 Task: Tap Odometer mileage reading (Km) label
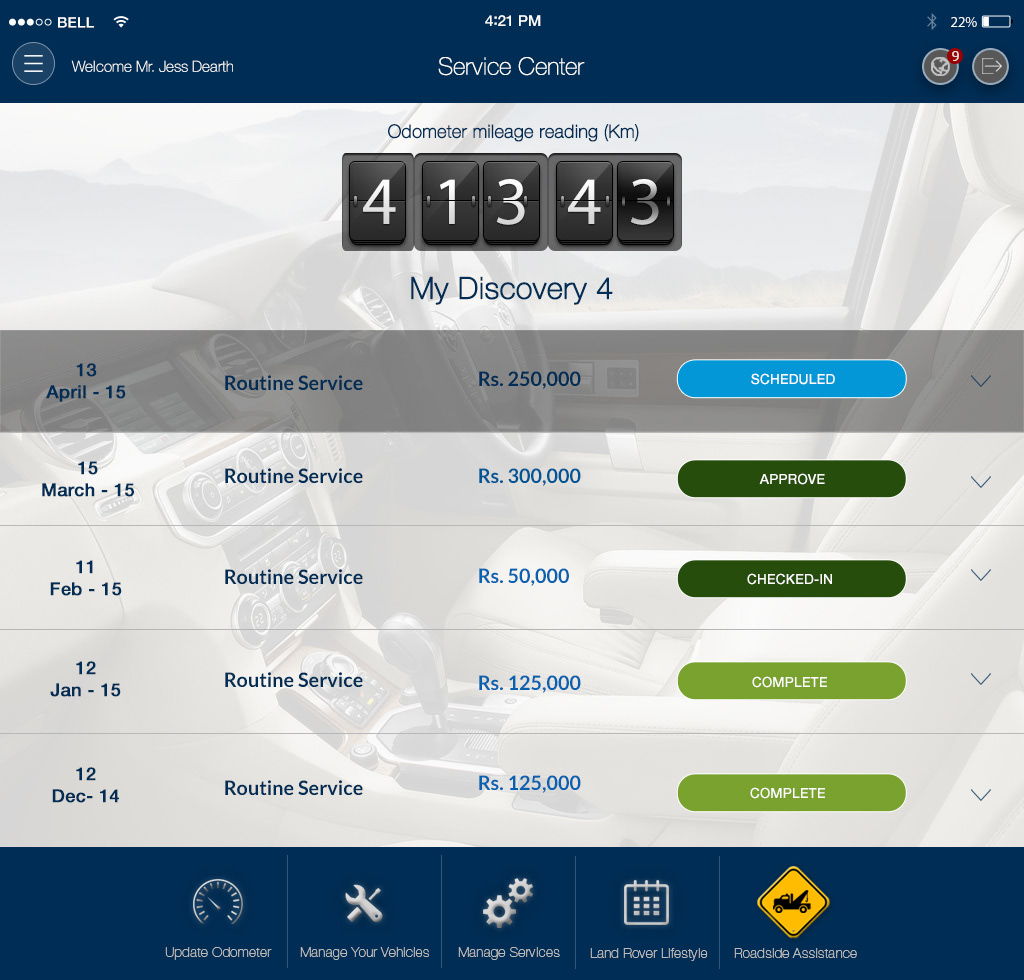[x=513, y=132]
